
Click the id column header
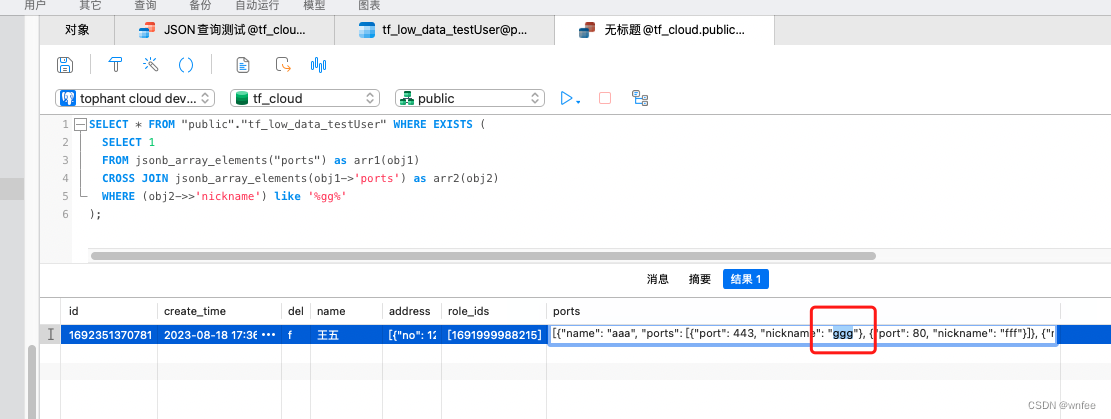pos(109,311)
